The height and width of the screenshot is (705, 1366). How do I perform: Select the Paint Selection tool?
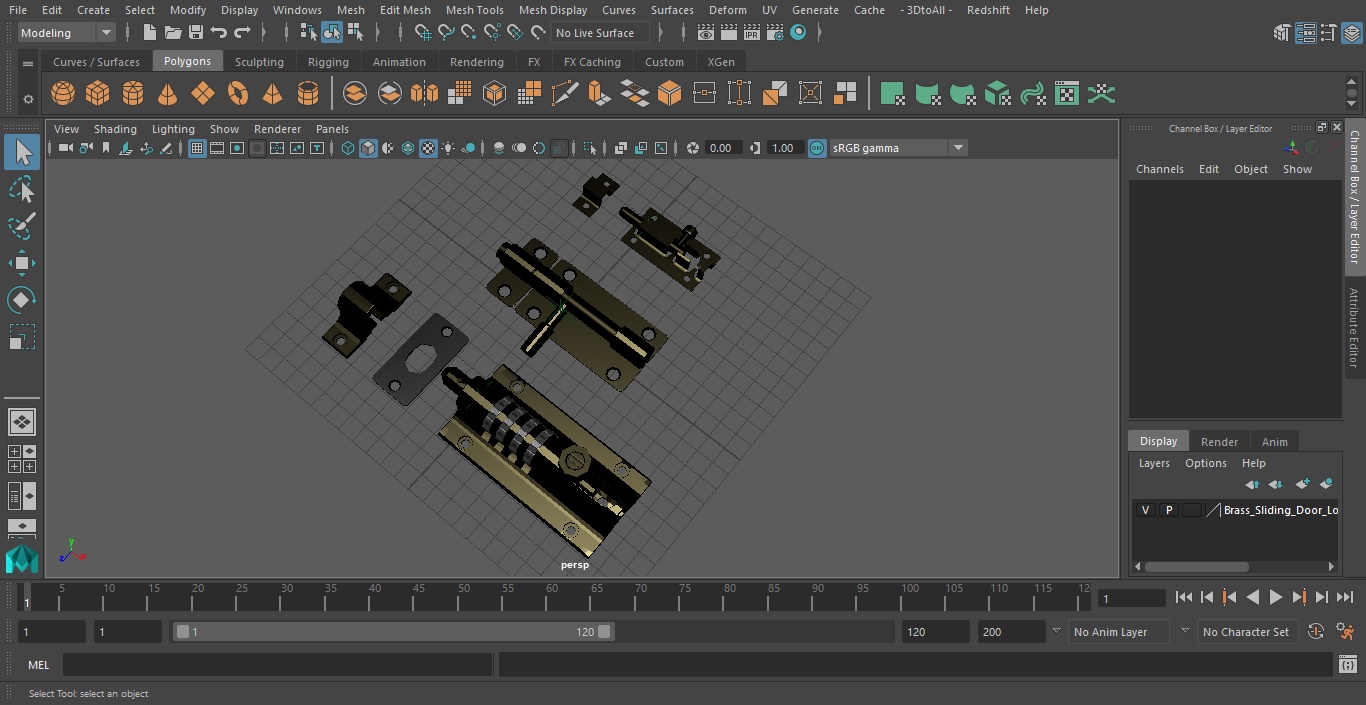[x=21, y=226]
